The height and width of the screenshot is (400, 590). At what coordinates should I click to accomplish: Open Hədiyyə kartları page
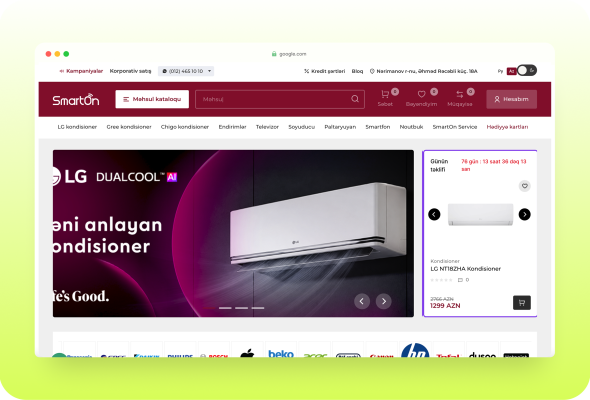pyautogui.click(x=507, y=127)
